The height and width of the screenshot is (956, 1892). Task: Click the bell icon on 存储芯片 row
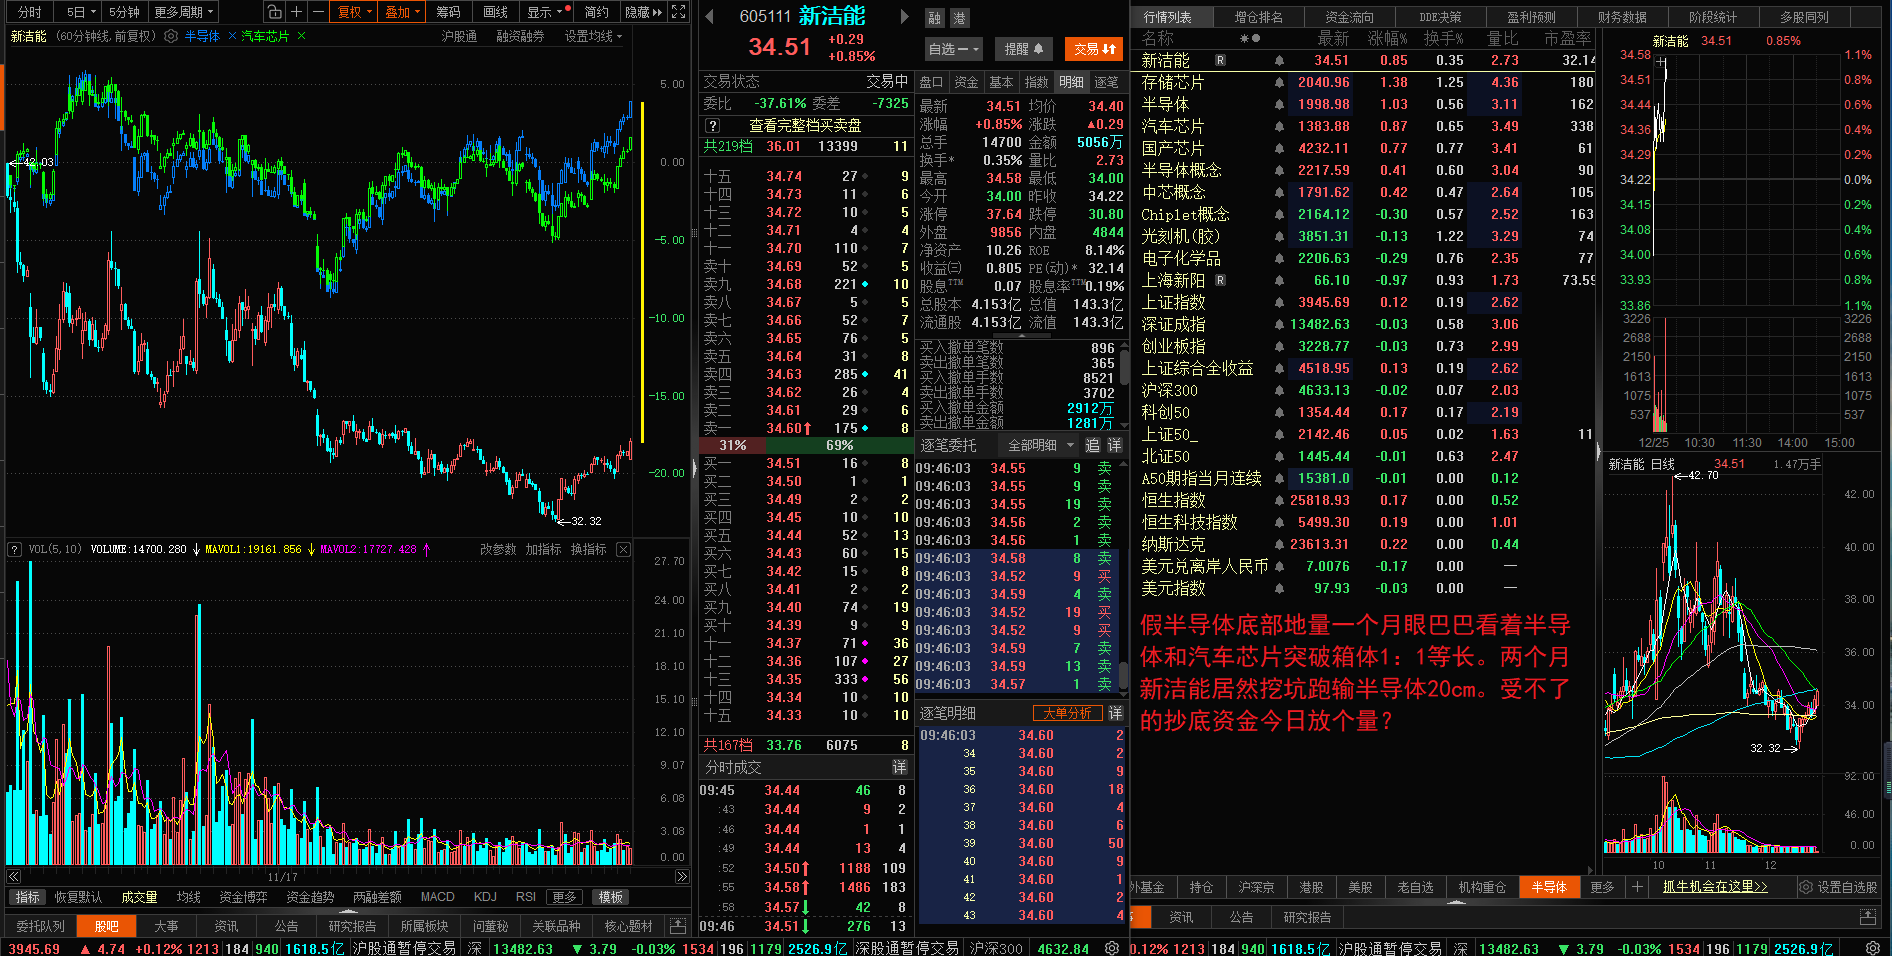tap(1279, 83)
